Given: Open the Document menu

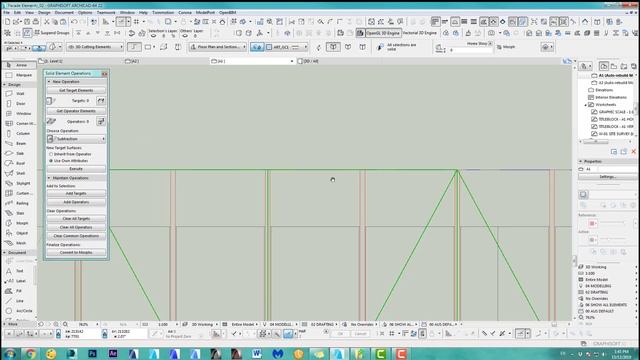Looking at the screenshot, I should [64, 13].
